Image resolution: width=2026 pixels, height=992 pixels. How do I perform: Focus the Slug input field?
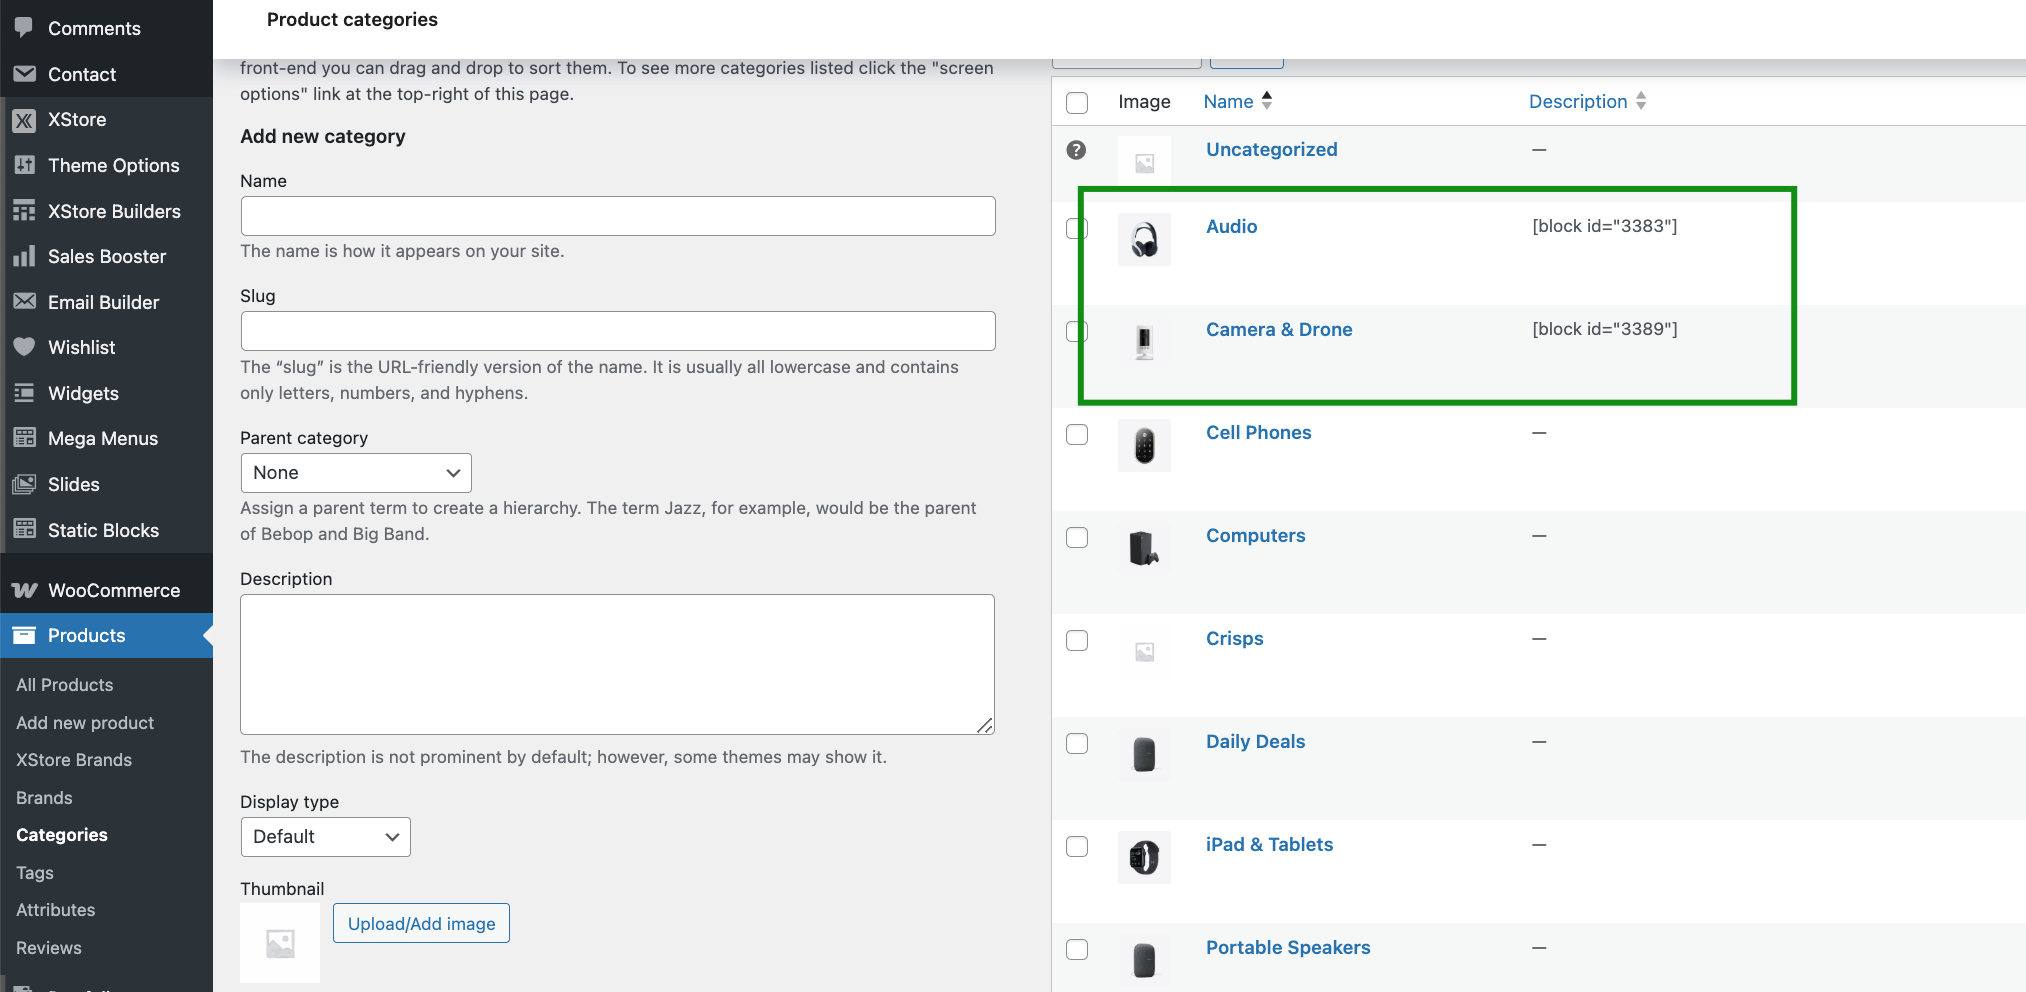[x=618, y=331]
